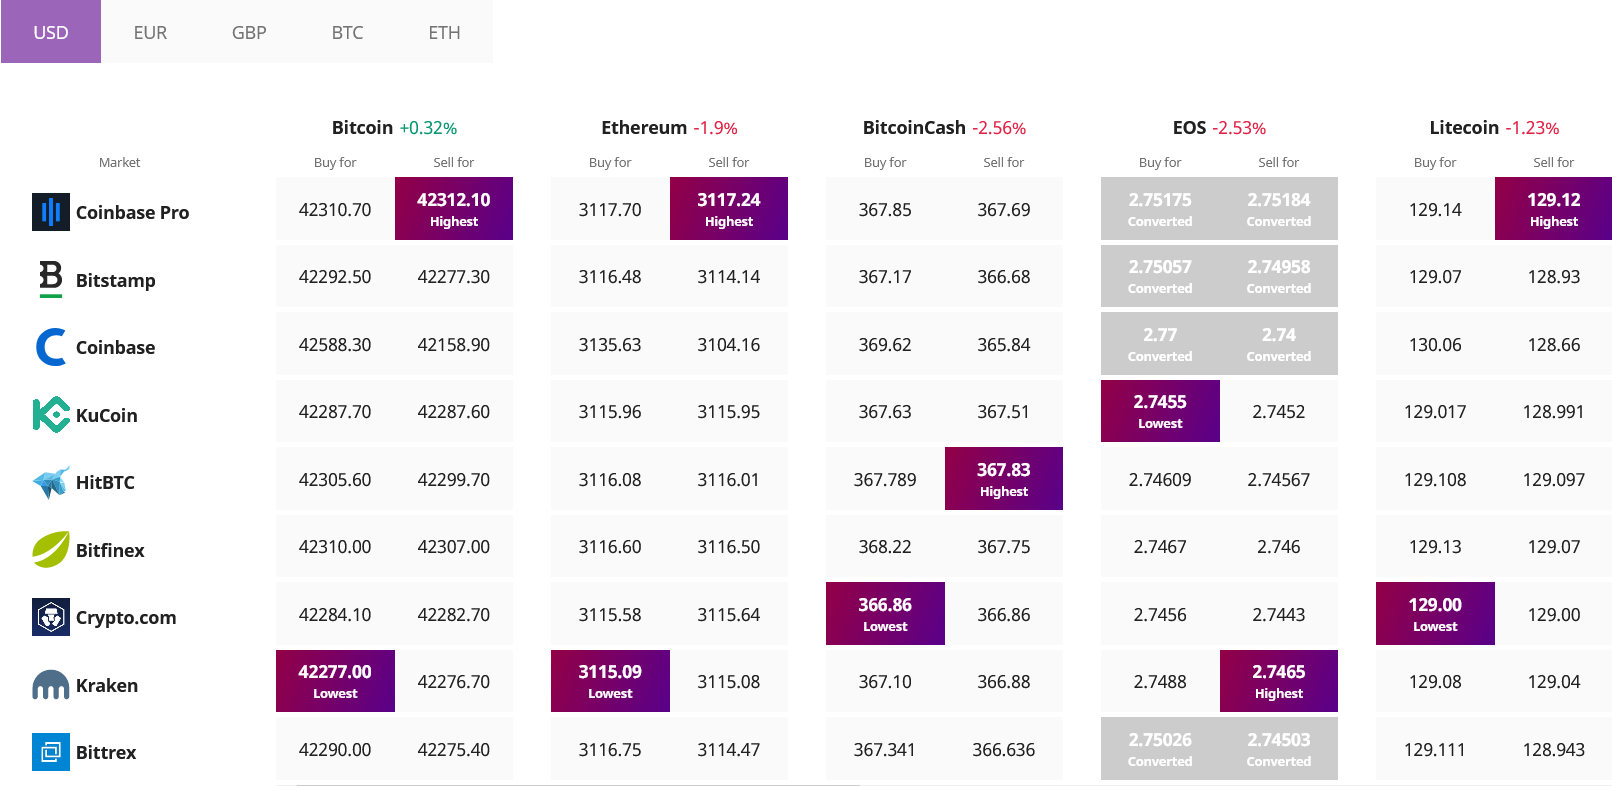Click the KuCoin logo icon
The height and width of the screenshot is (786, 1612).
[x=51, y=414]
